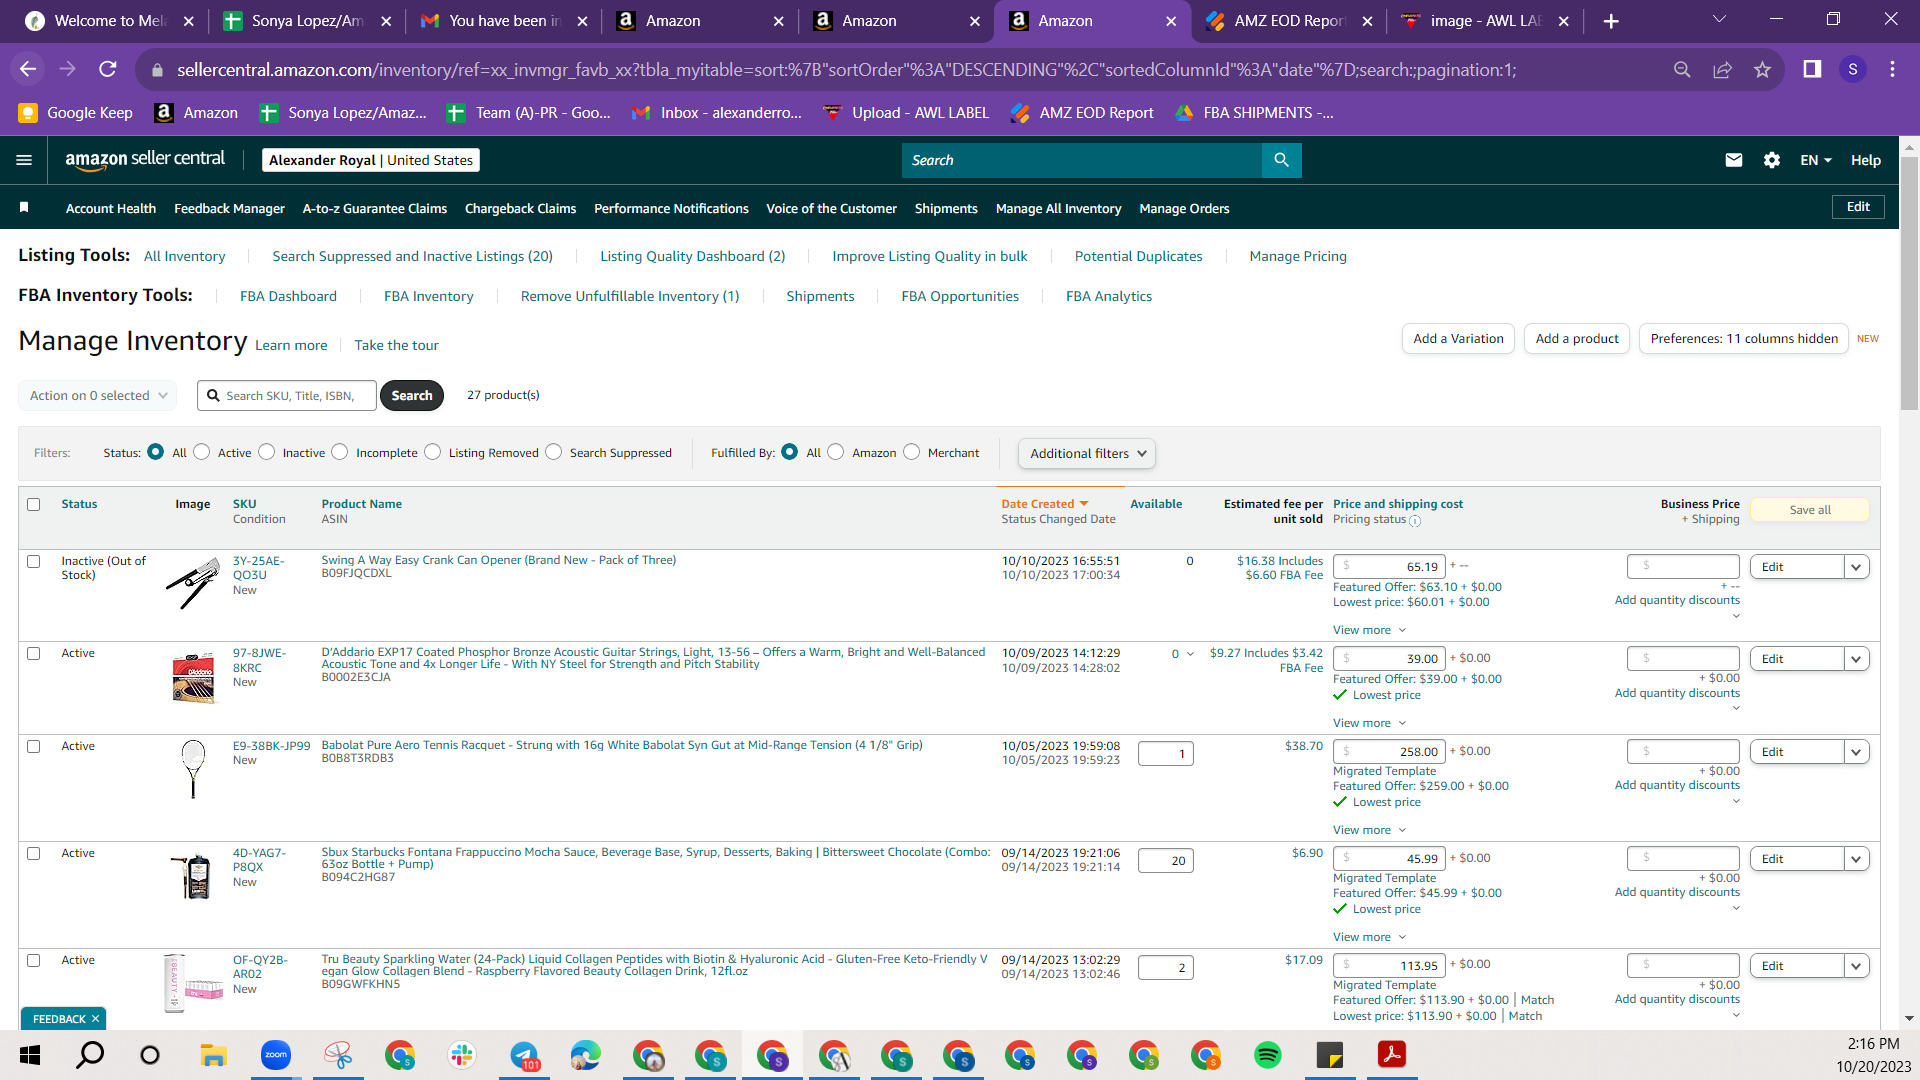
Task: Switch to the Welcome to Mel browser tab
Action: click(108, 21)
